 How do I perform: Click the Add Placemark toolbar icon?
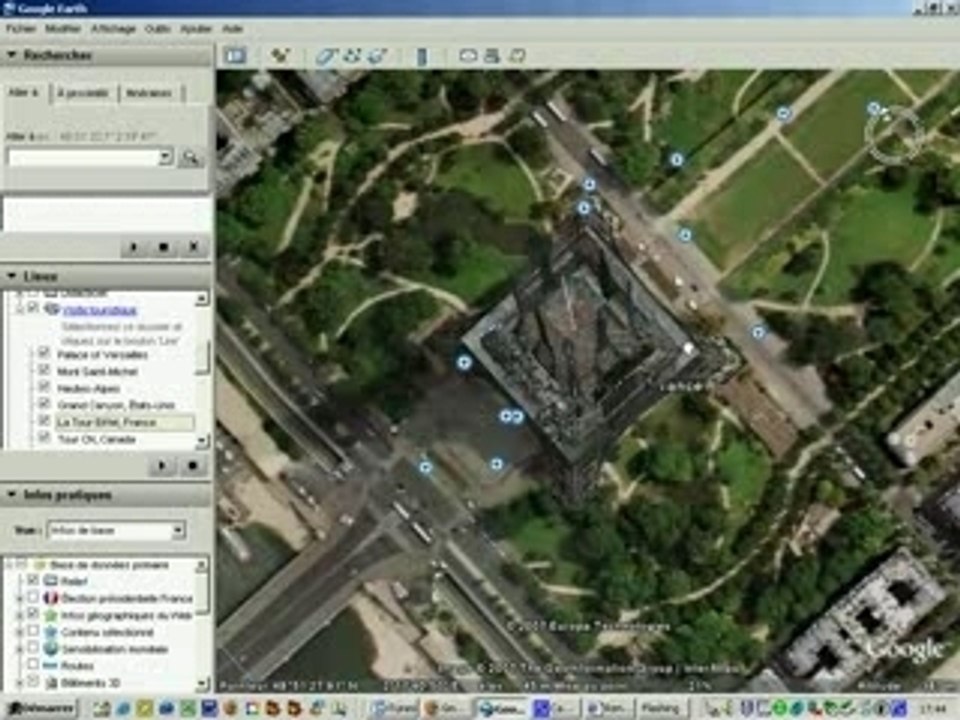[280, 56]
